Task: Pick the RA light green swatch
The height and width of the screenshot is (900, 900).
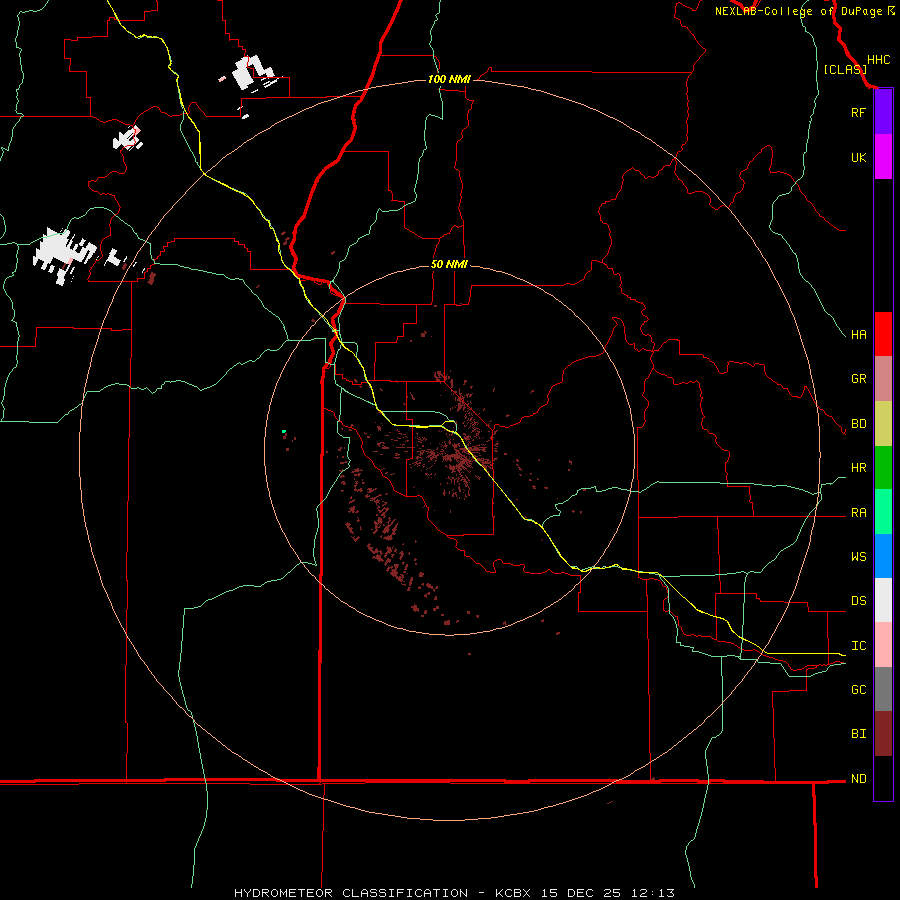Action: click(883, 512)
